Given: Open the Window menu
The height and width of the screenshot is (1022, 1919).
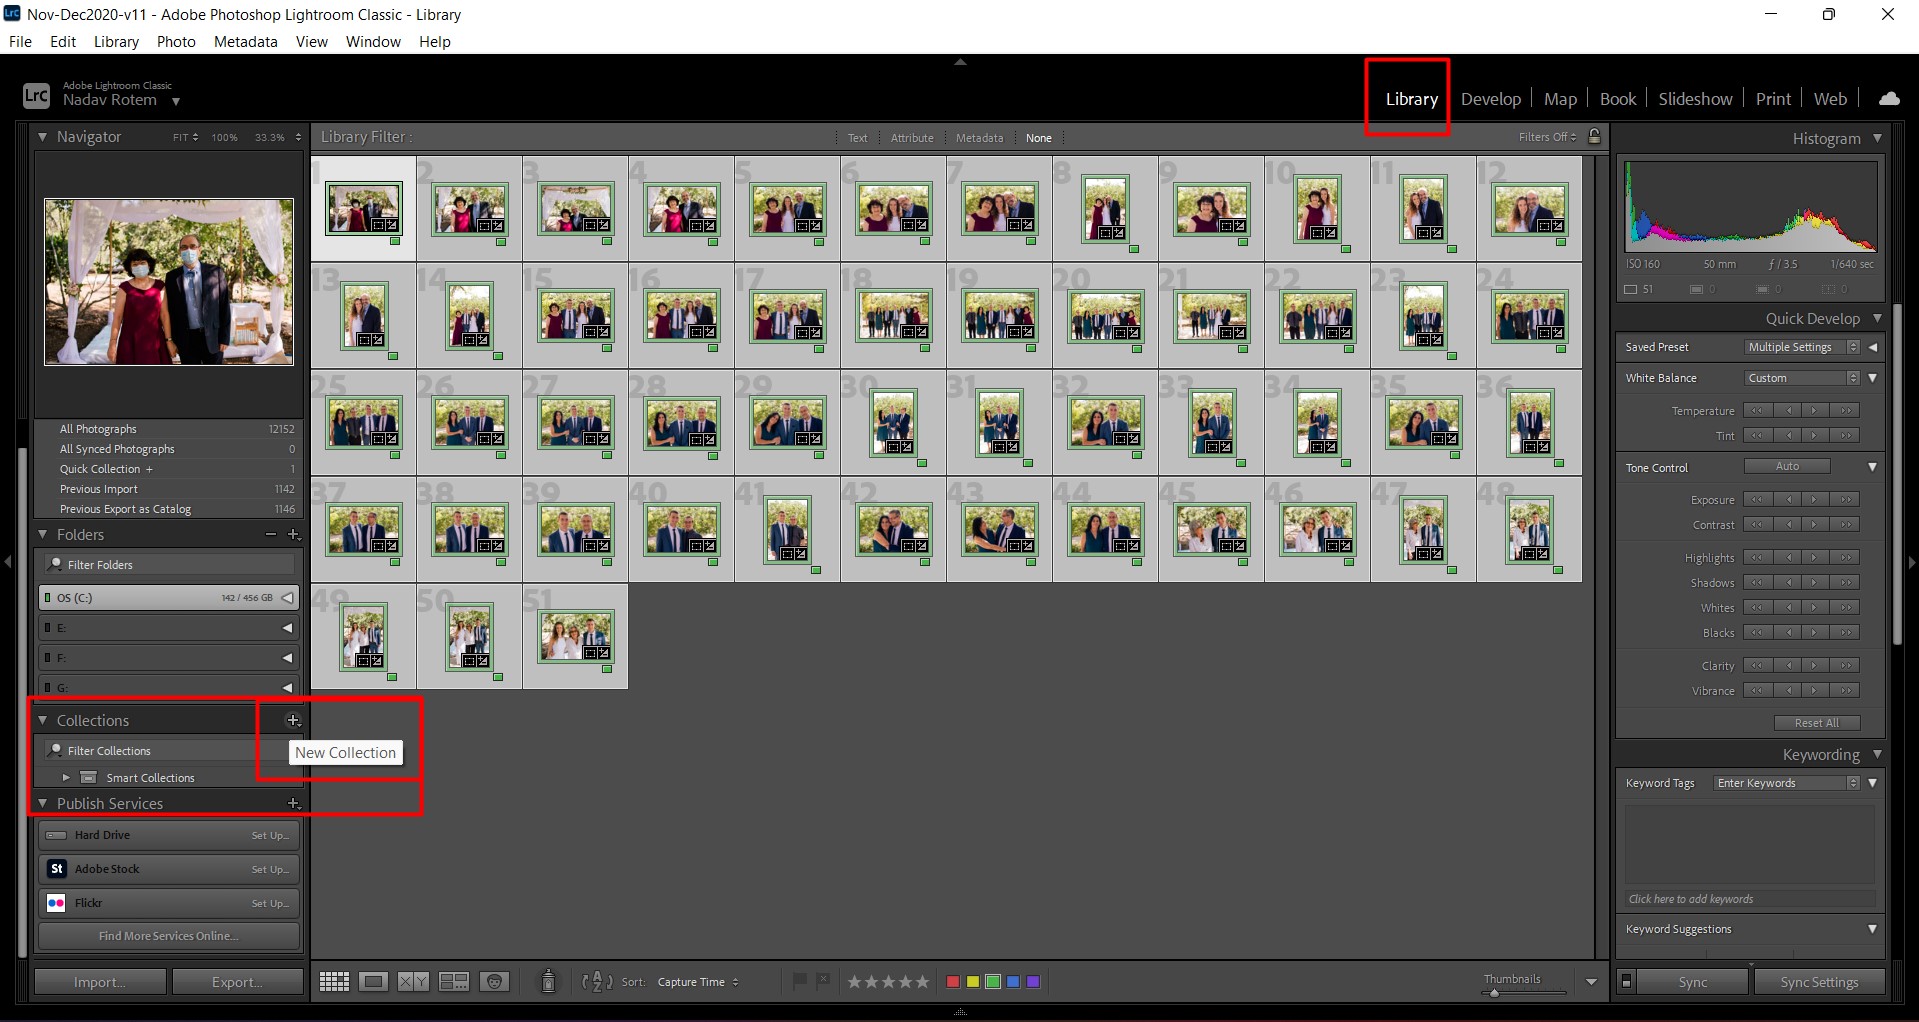Looking at the screenshot, I should (373, 41).
